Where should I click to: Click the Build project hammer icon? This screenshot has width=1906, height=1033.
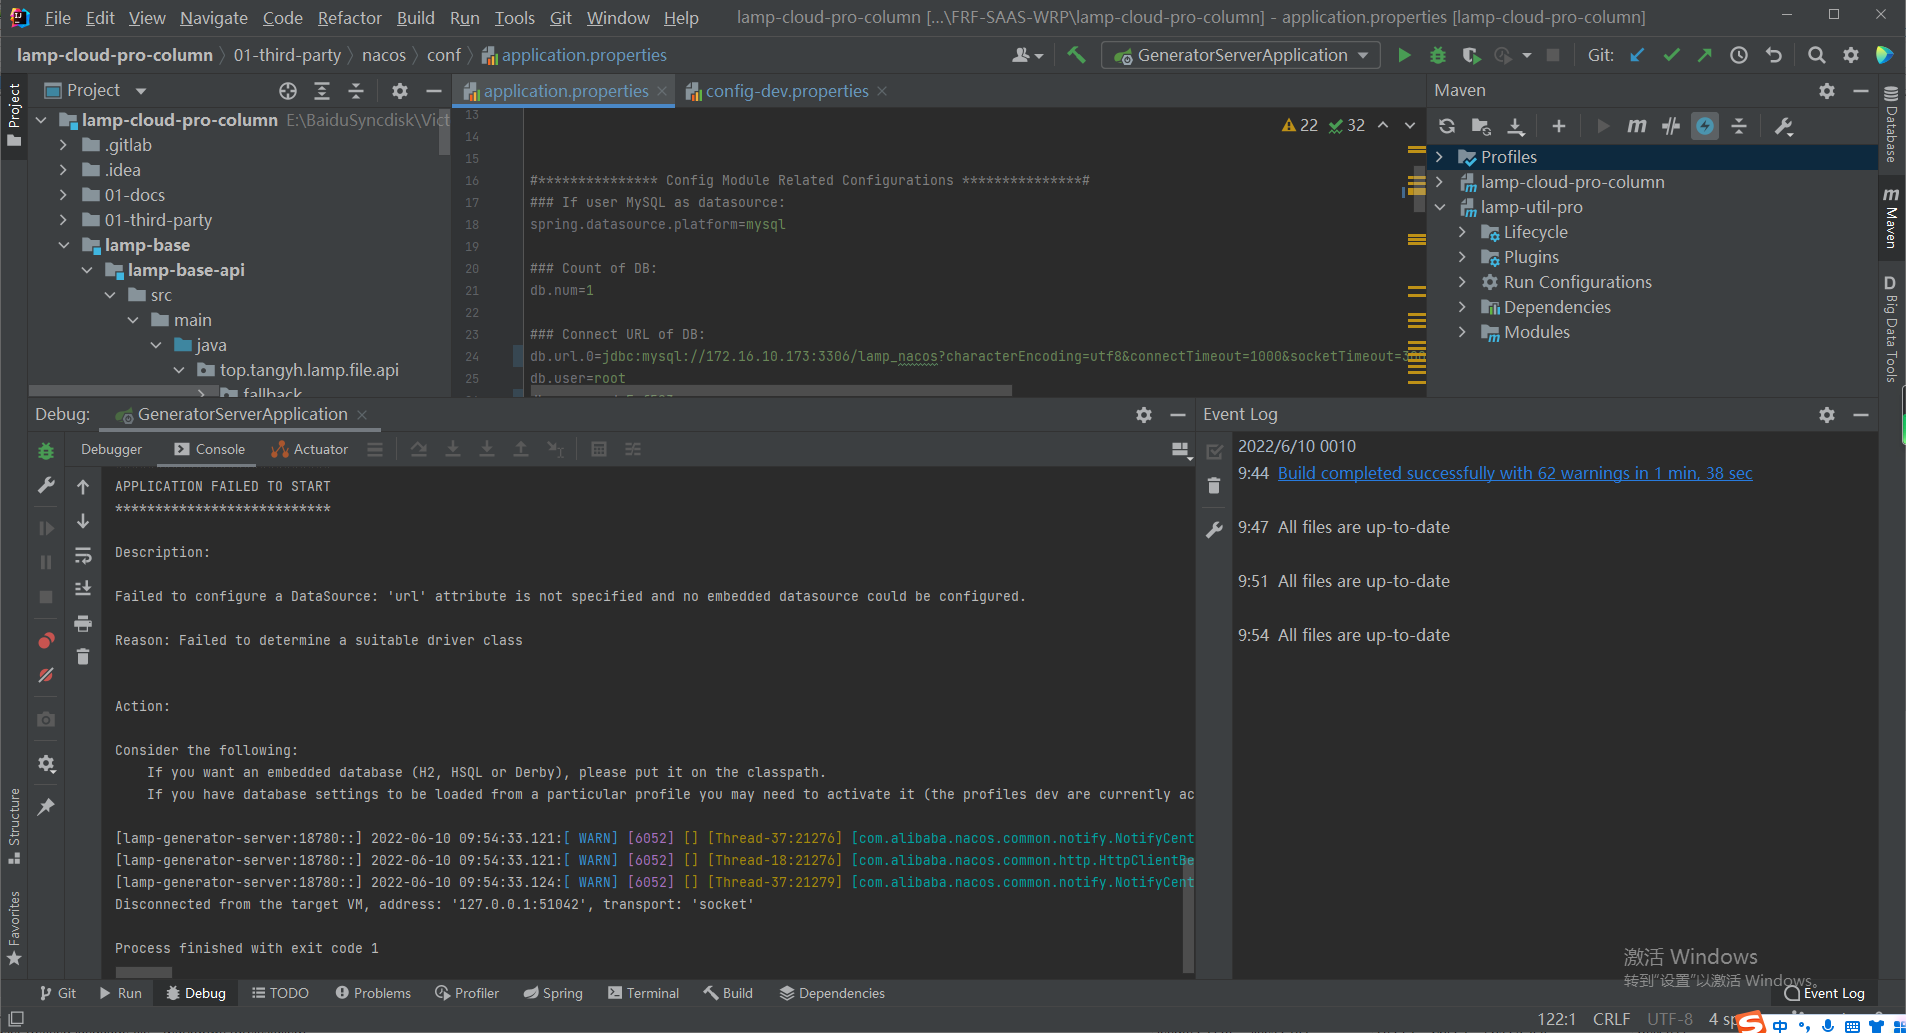click(1077, 55)
